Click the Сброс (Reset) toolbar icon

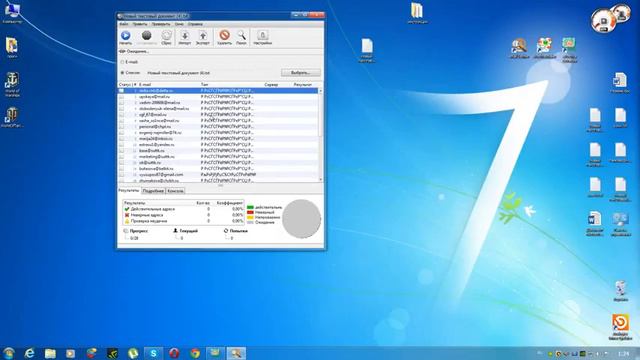pyautogui.click(x=166, y=37)
